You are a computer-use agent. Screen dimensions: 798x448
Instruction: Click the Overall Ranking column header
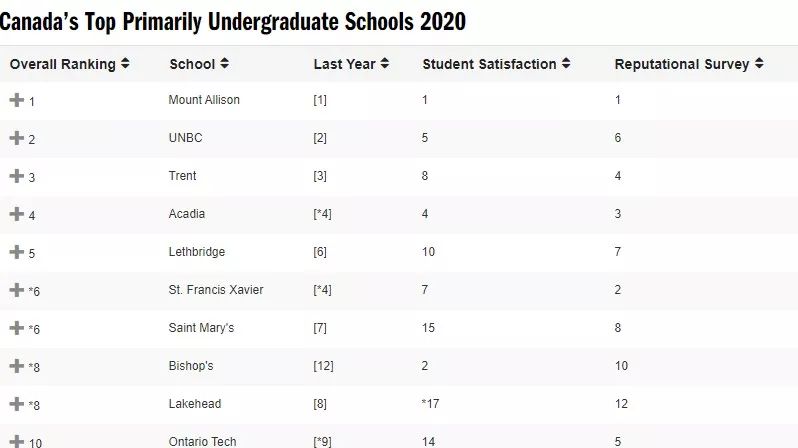(63, 64)
